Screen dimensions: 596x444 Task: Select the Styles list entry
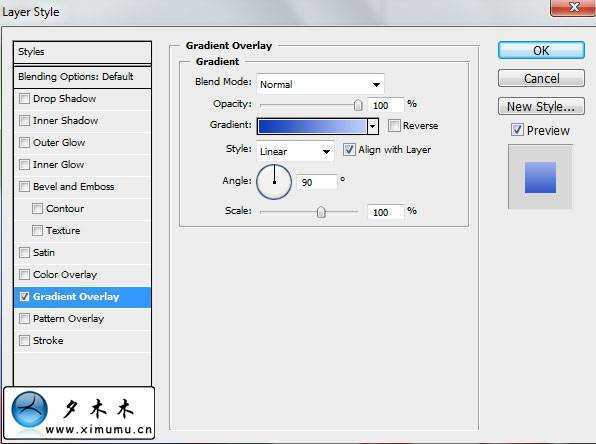[x=82, y=52]
